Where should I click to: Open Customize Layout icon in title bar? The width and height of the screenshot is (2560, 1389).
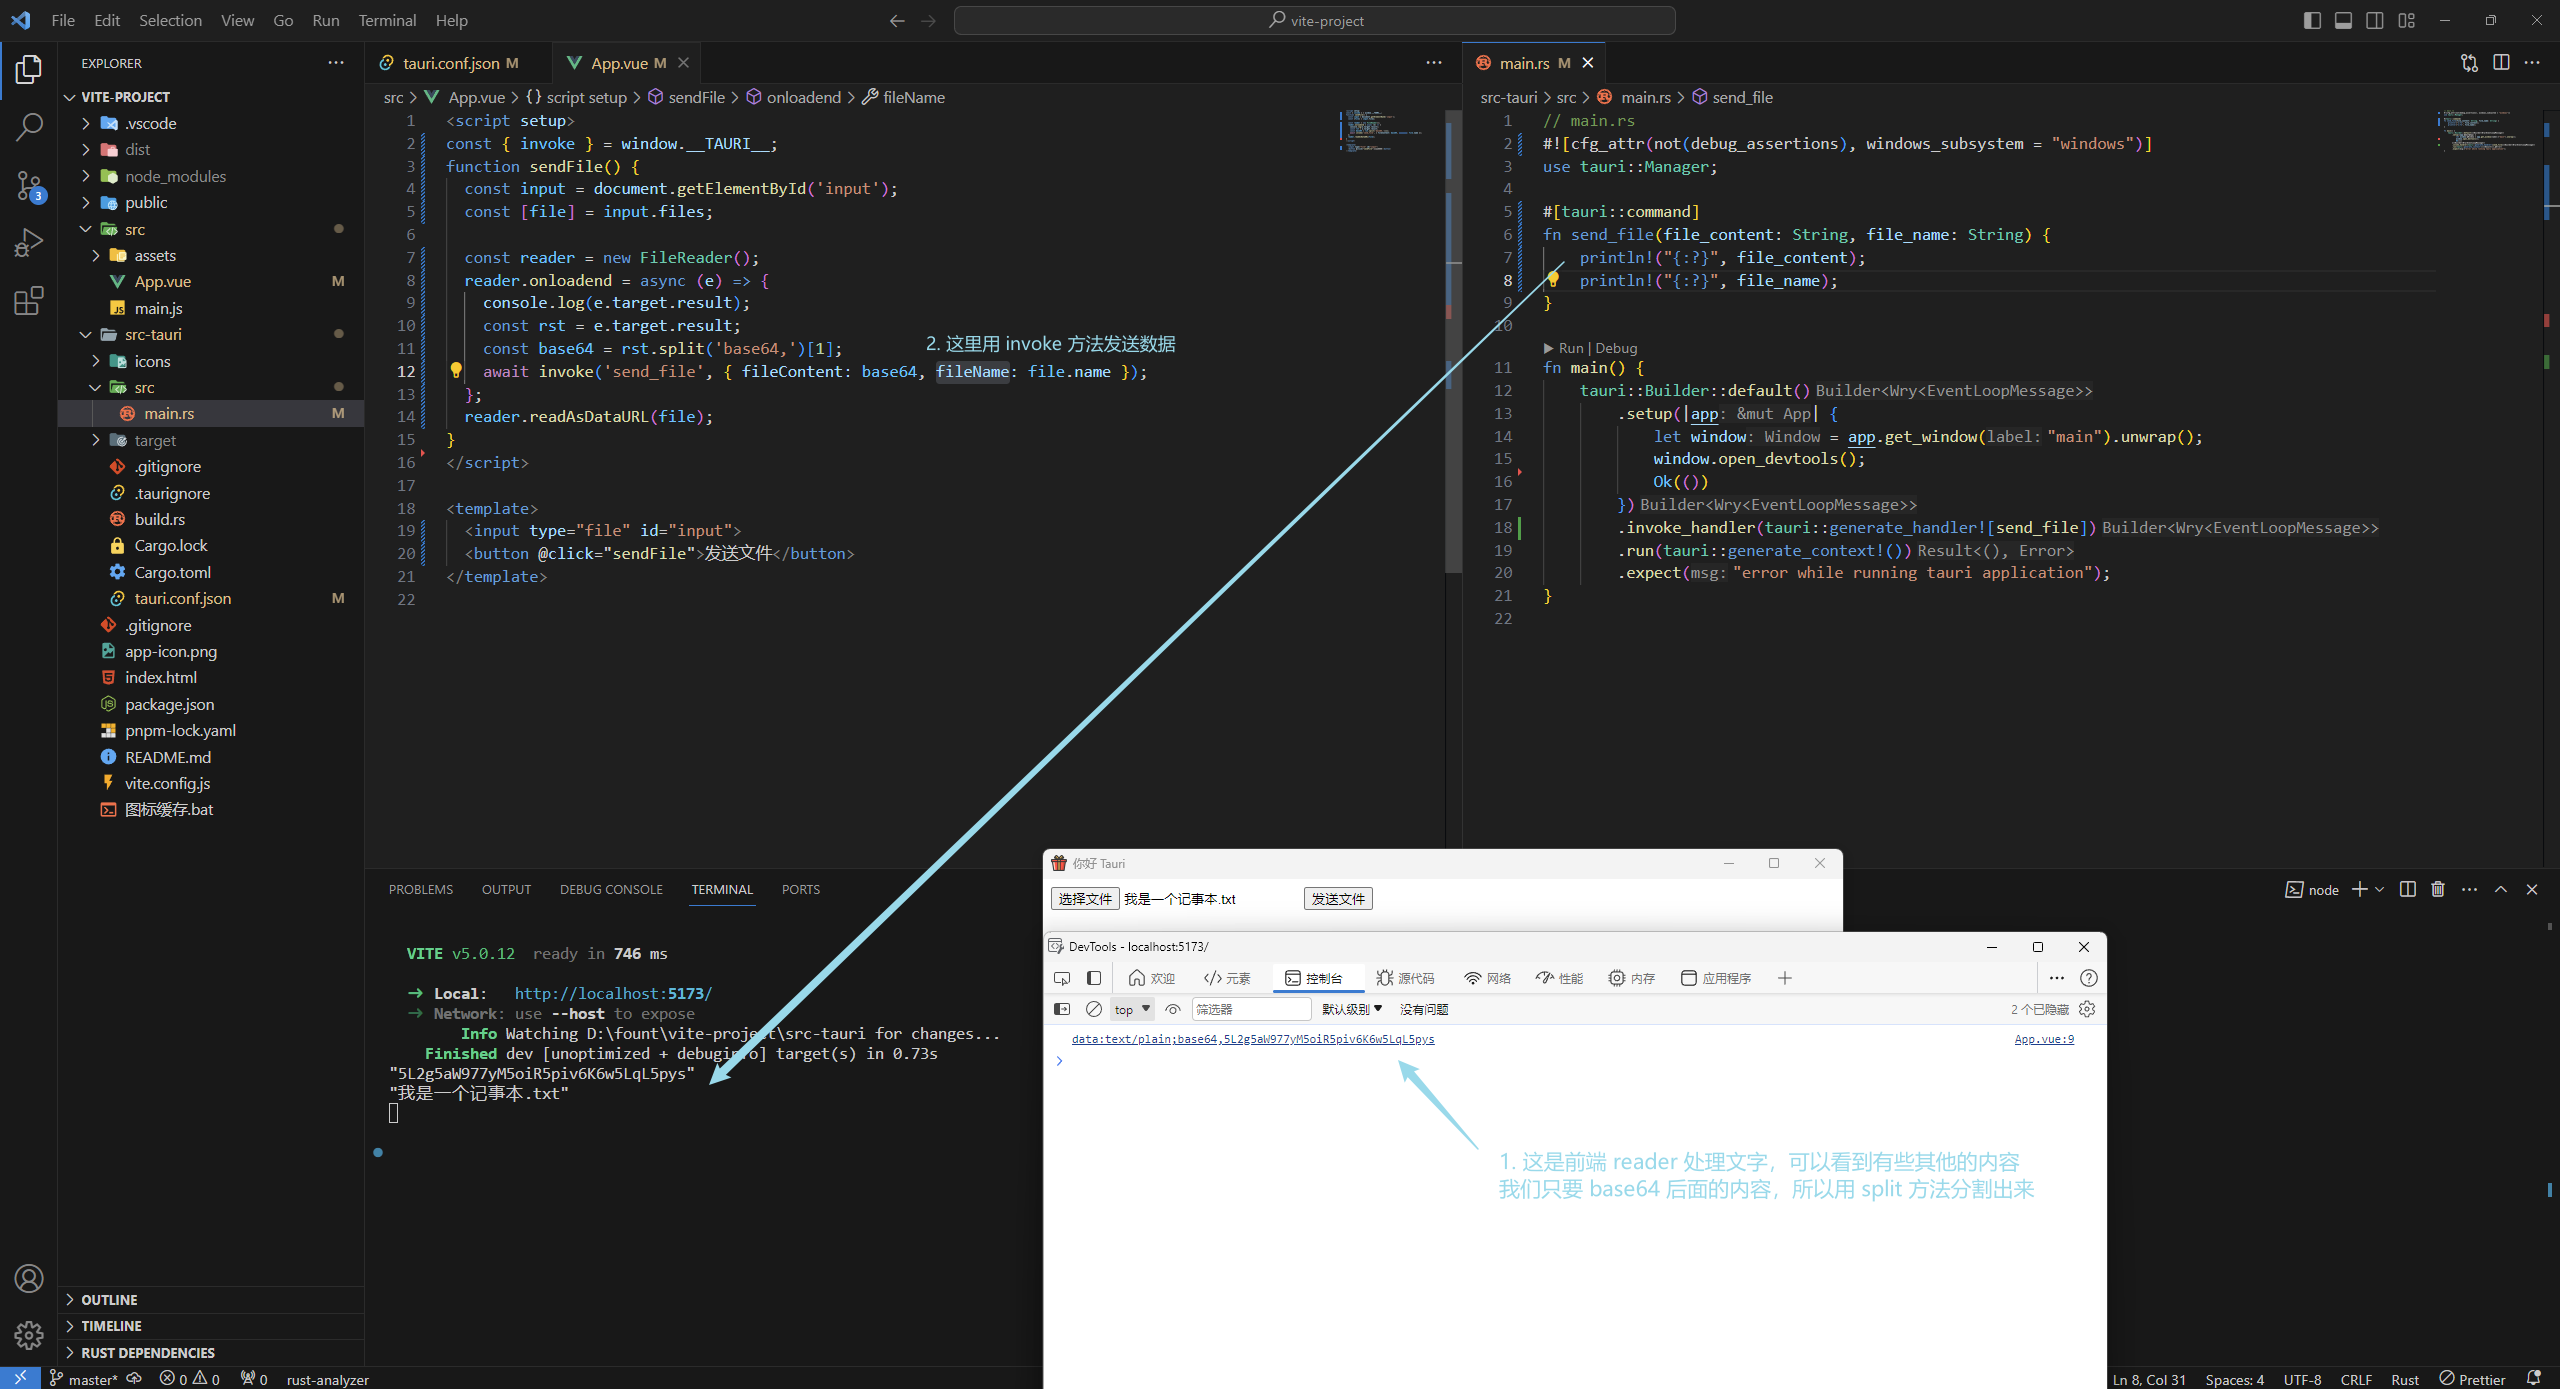click(2406, 20)
